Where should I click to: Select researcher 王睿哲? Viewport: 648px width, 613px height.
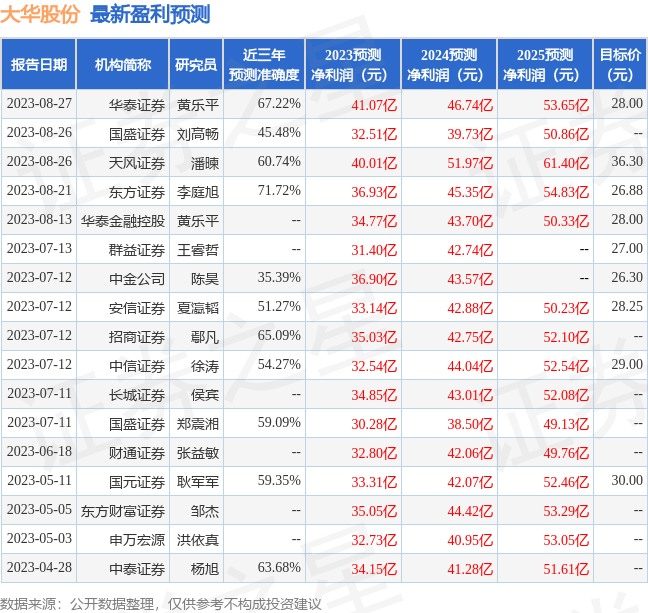[x=198, y=250]
